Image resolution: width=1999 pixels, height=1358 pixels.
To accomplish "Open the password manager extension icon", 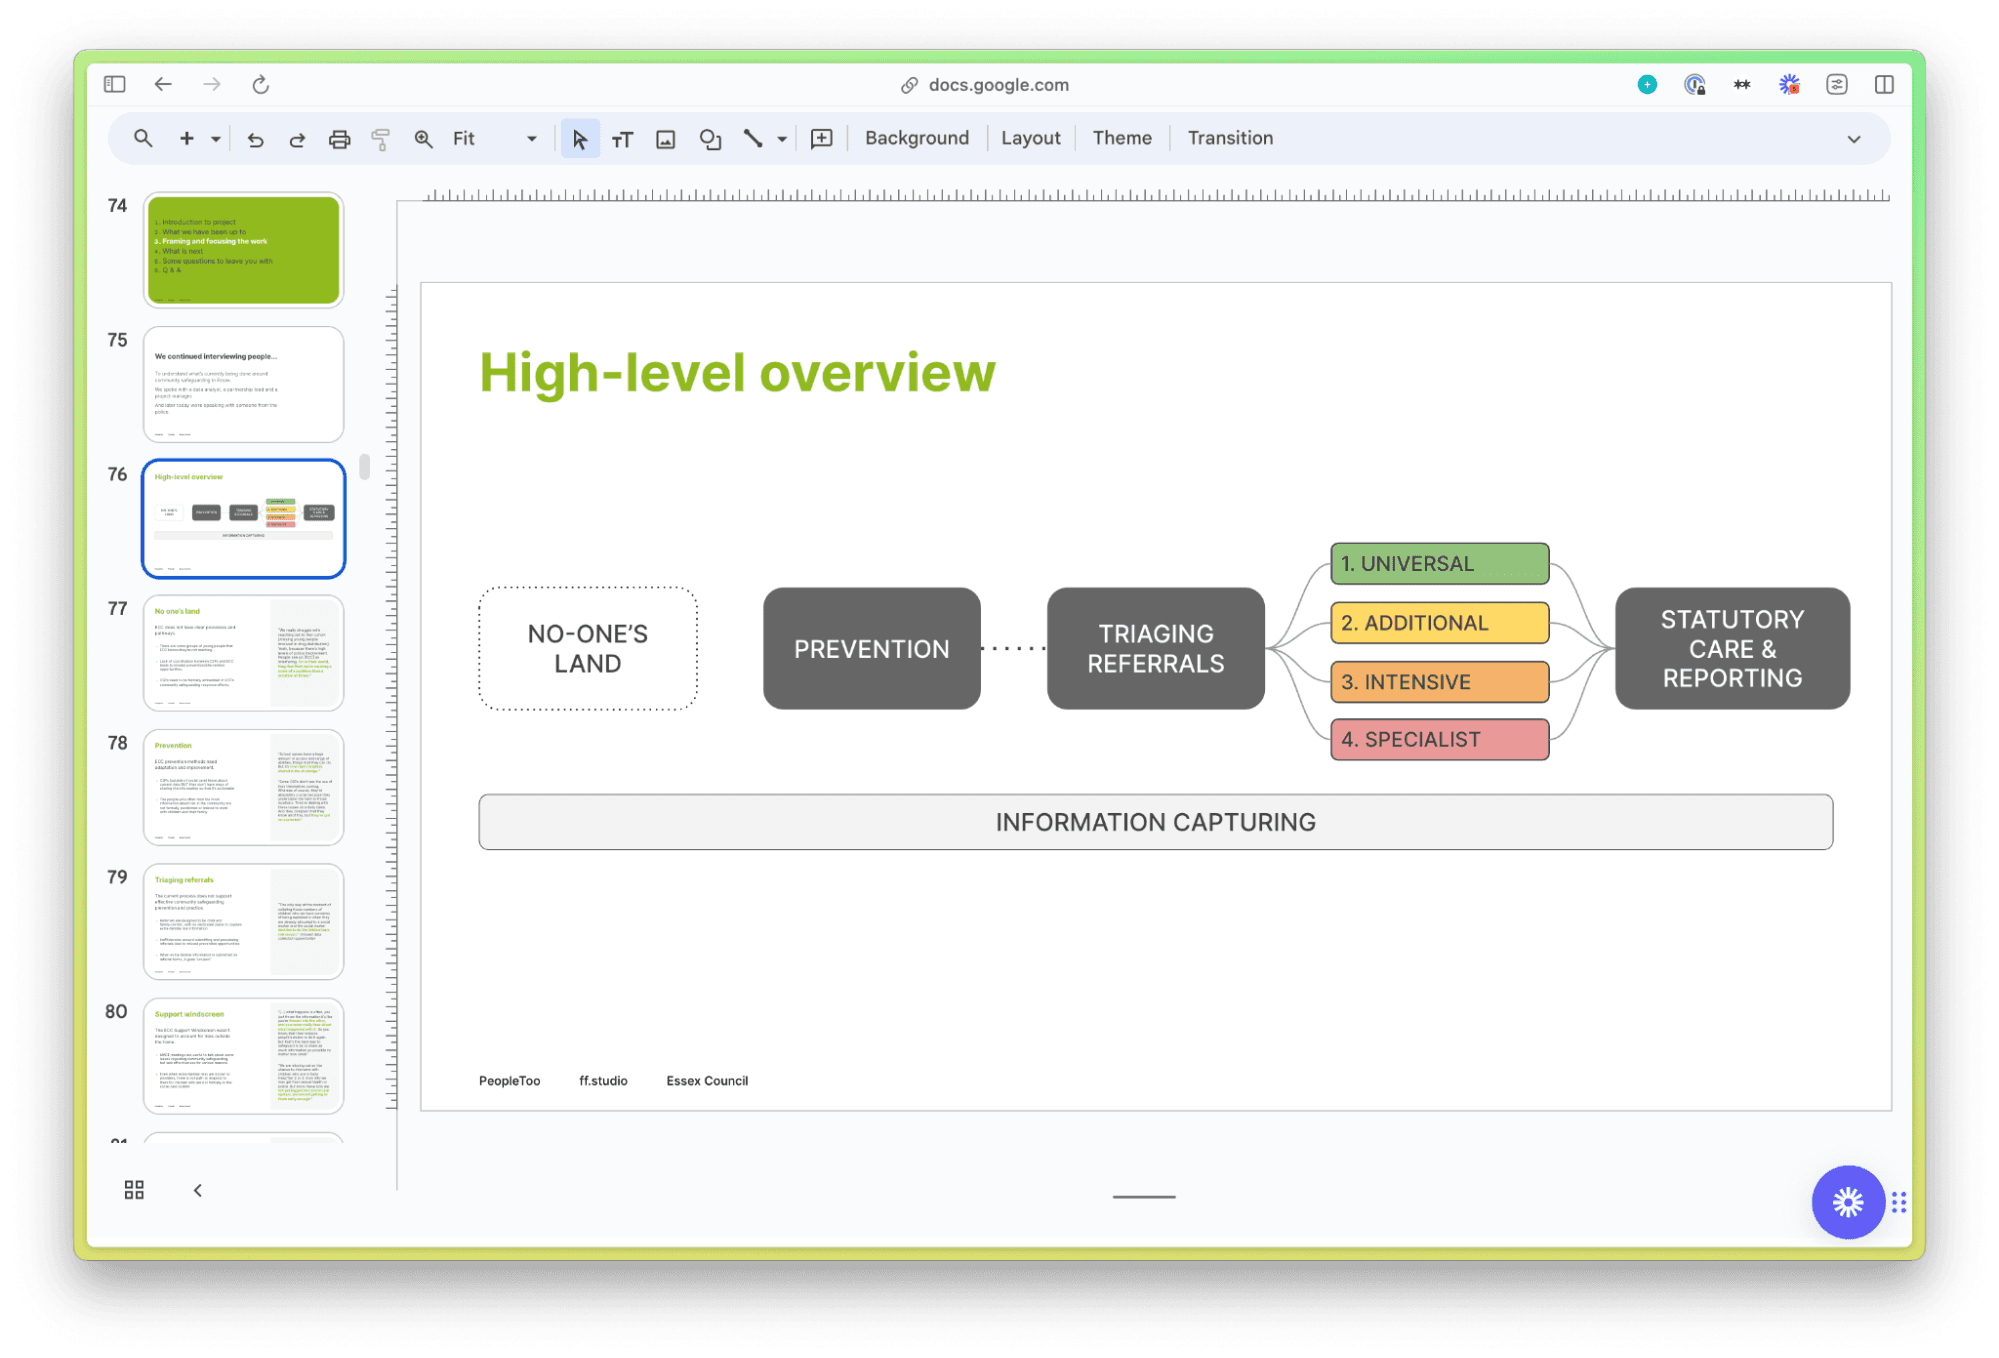I will point(1694,85).
